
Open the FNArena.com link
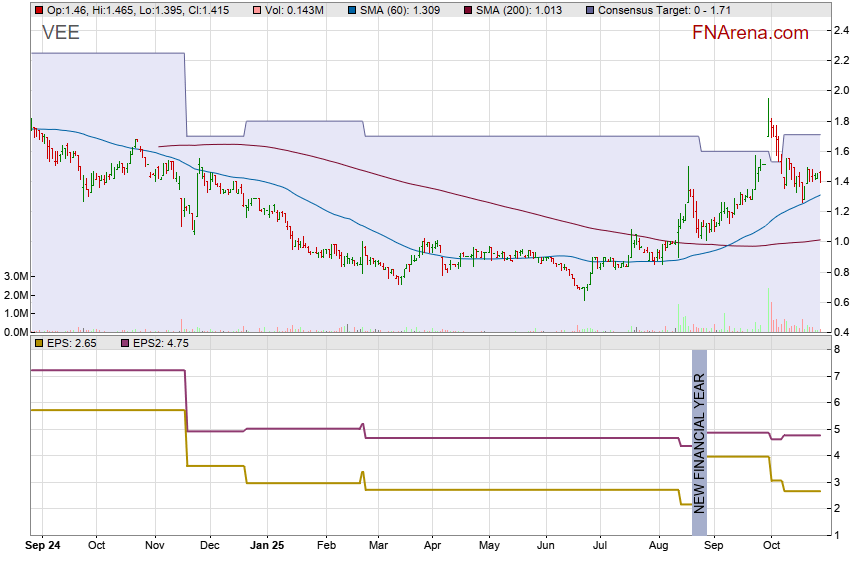tap(750, 33)
